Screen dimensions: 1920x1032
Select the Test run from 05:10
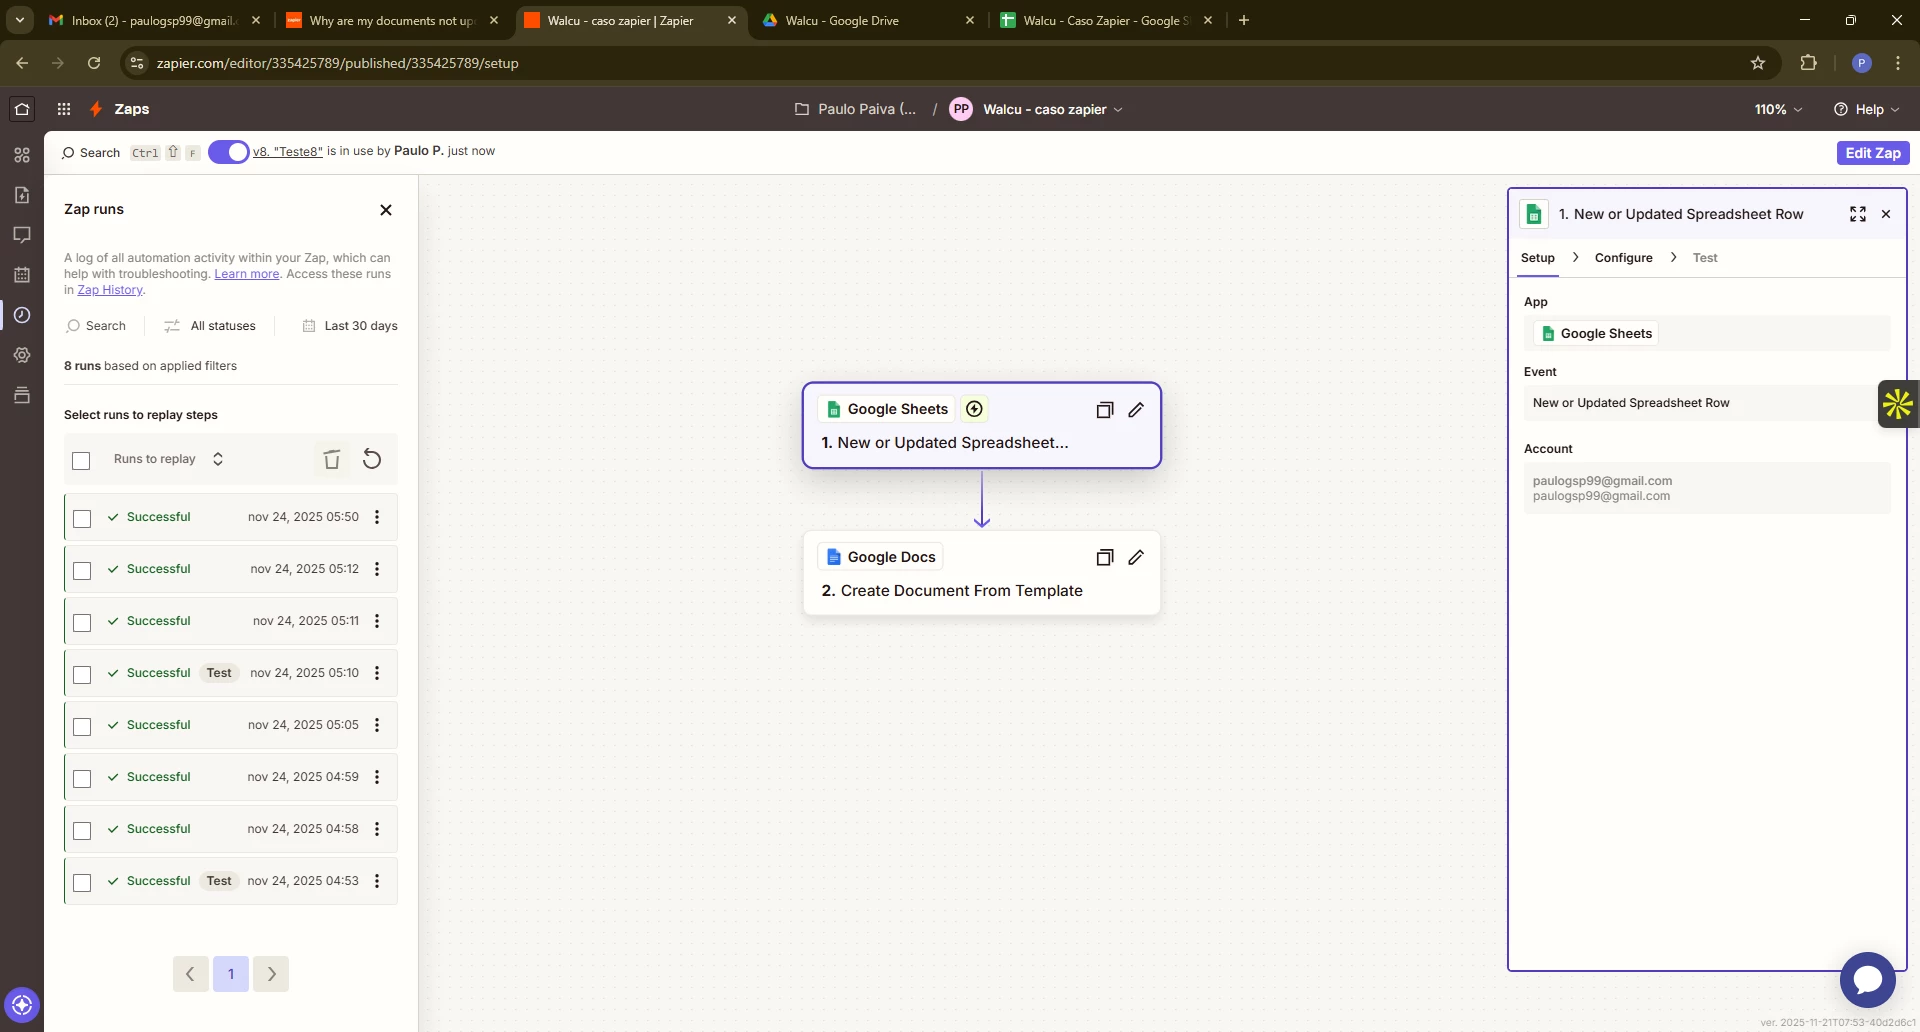point(82,674)
